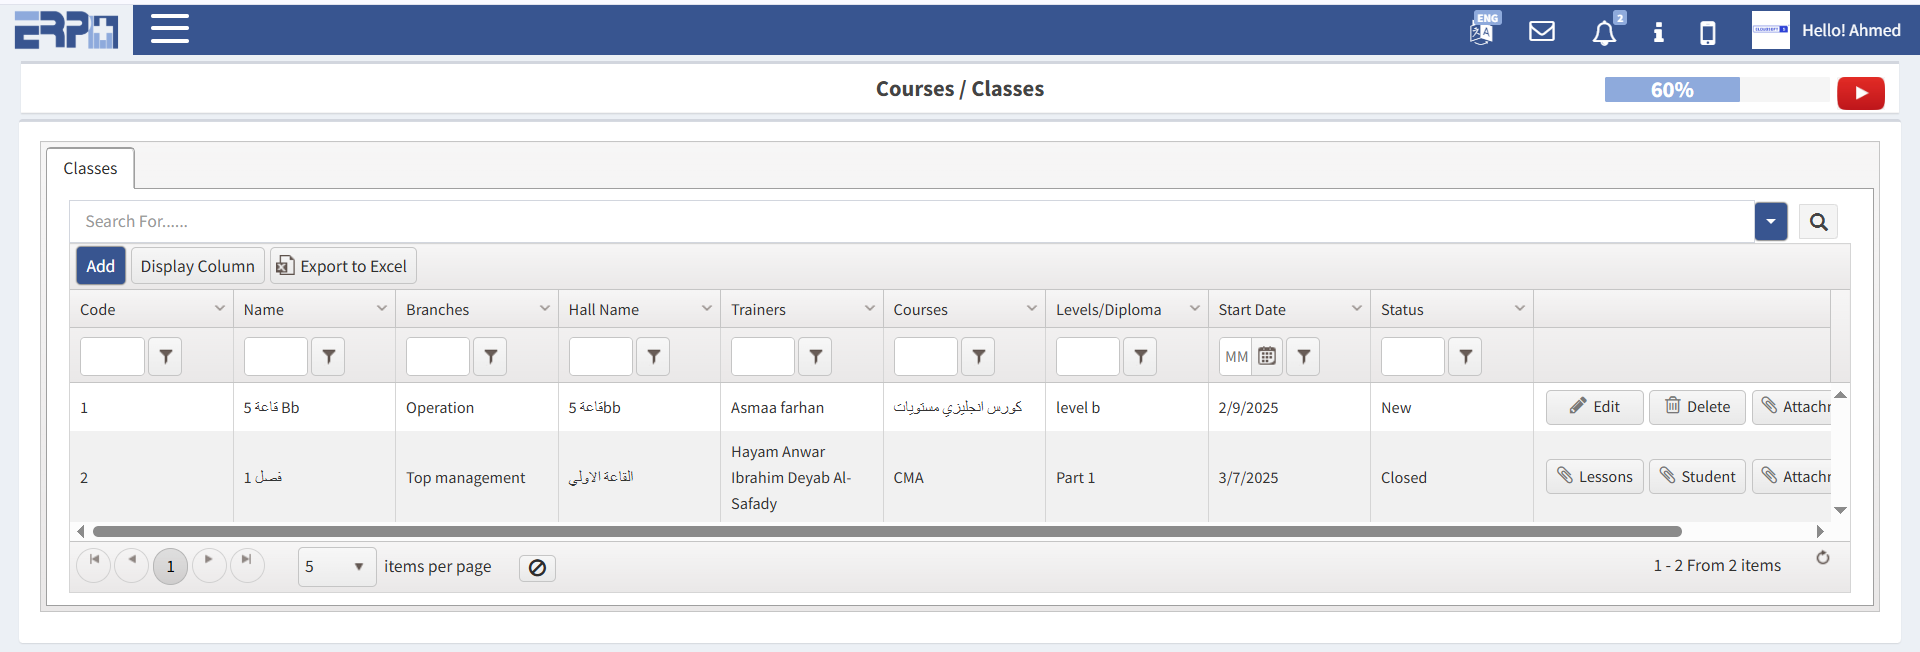Expand the Trainers column header menu
This screenshot has width=1920, height=652.
pos(869,309)
